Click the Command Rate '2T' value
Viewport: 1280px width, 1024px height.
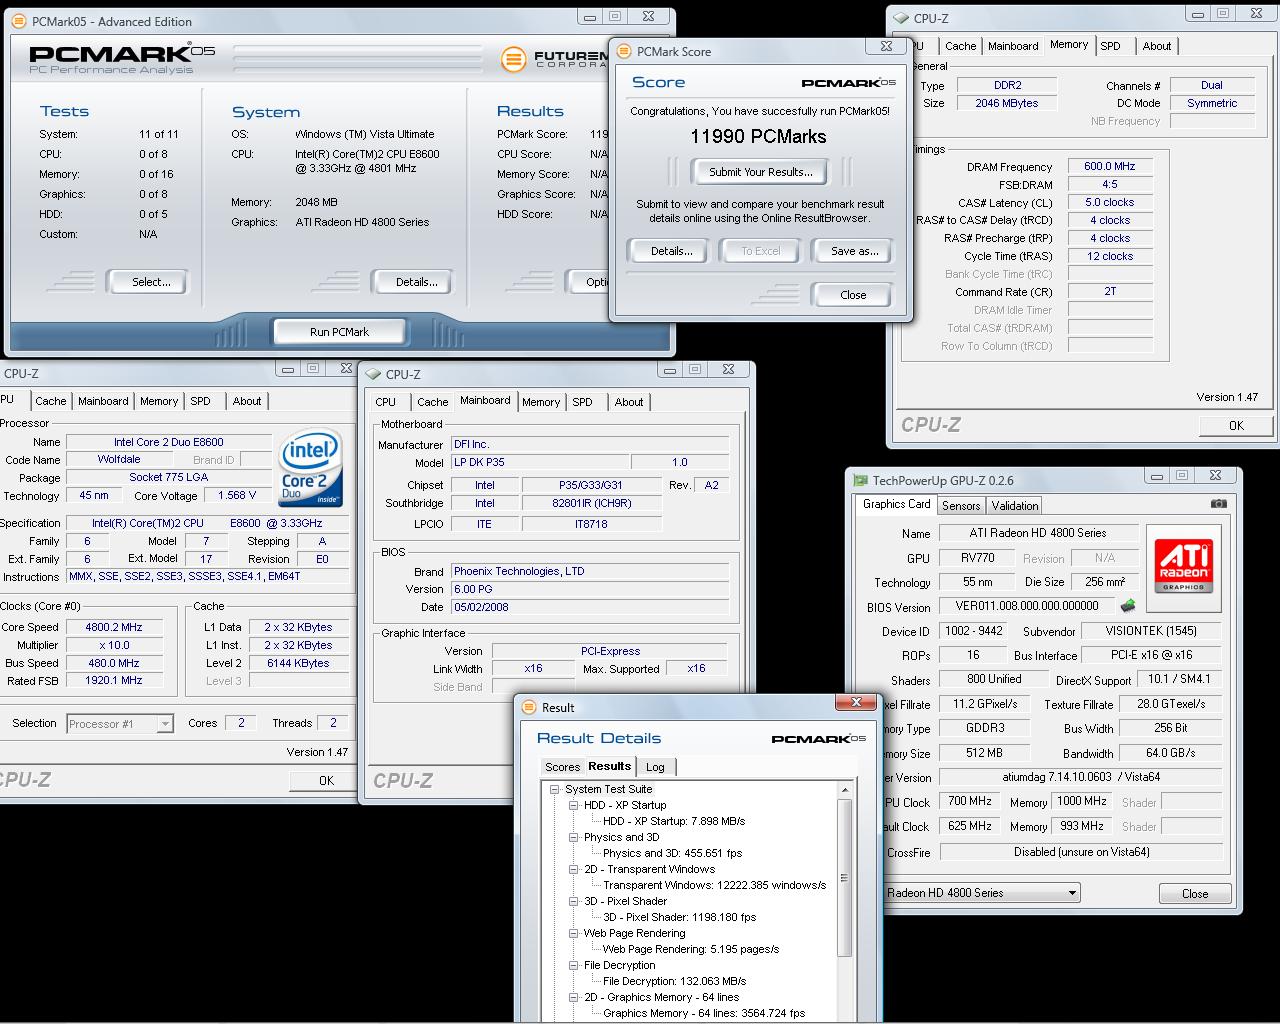[x=1110, y=291]
